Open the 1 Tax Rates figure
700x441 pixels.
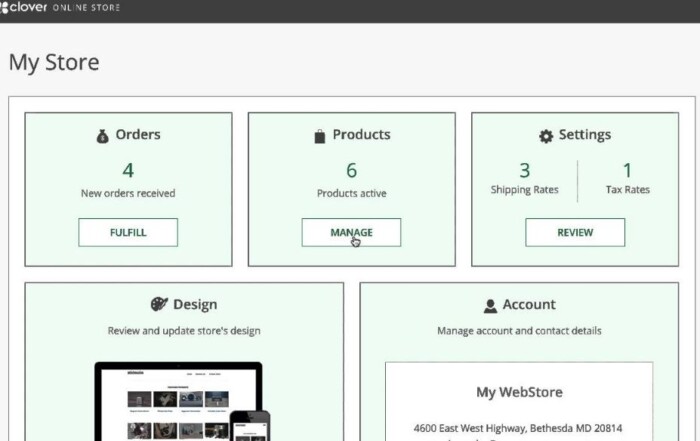[627, 171]
